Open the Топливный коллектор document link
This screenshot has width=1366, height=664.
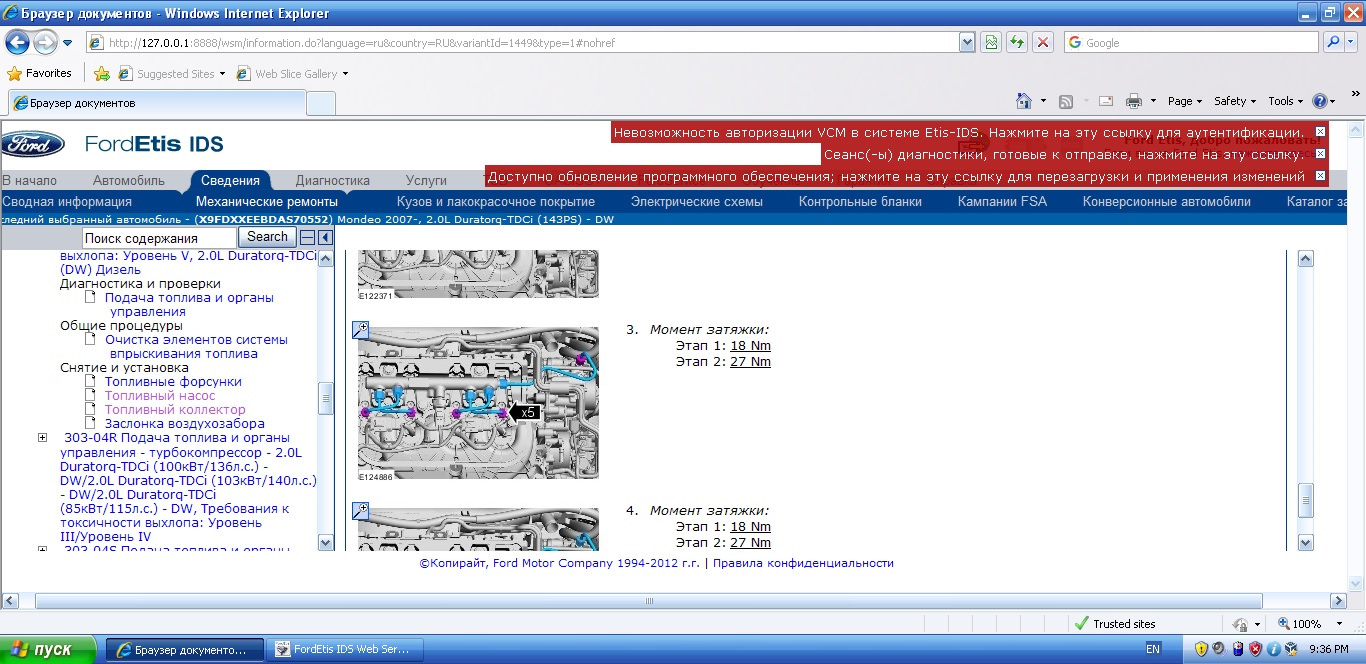pos(175,409)
